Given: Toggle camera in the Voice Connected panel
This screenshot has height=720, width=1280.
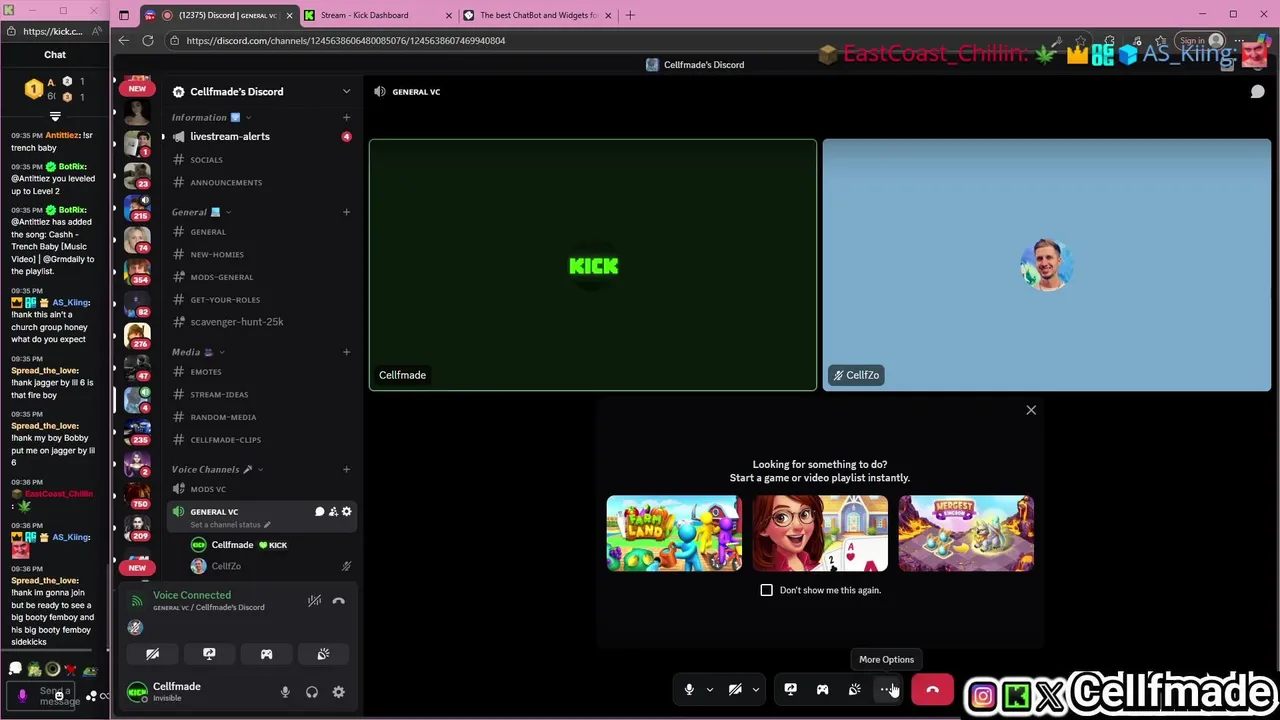Looking at the screenshot, I should point(152,654).
